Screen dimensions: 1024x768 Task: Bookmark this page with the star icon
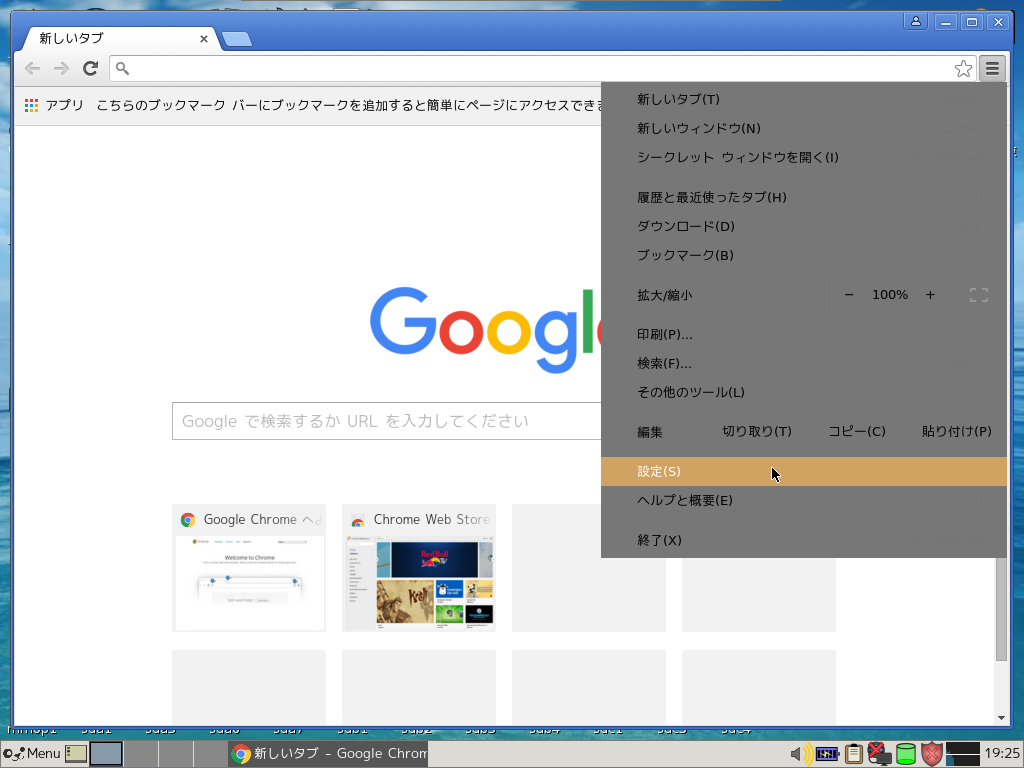point(963,69)
